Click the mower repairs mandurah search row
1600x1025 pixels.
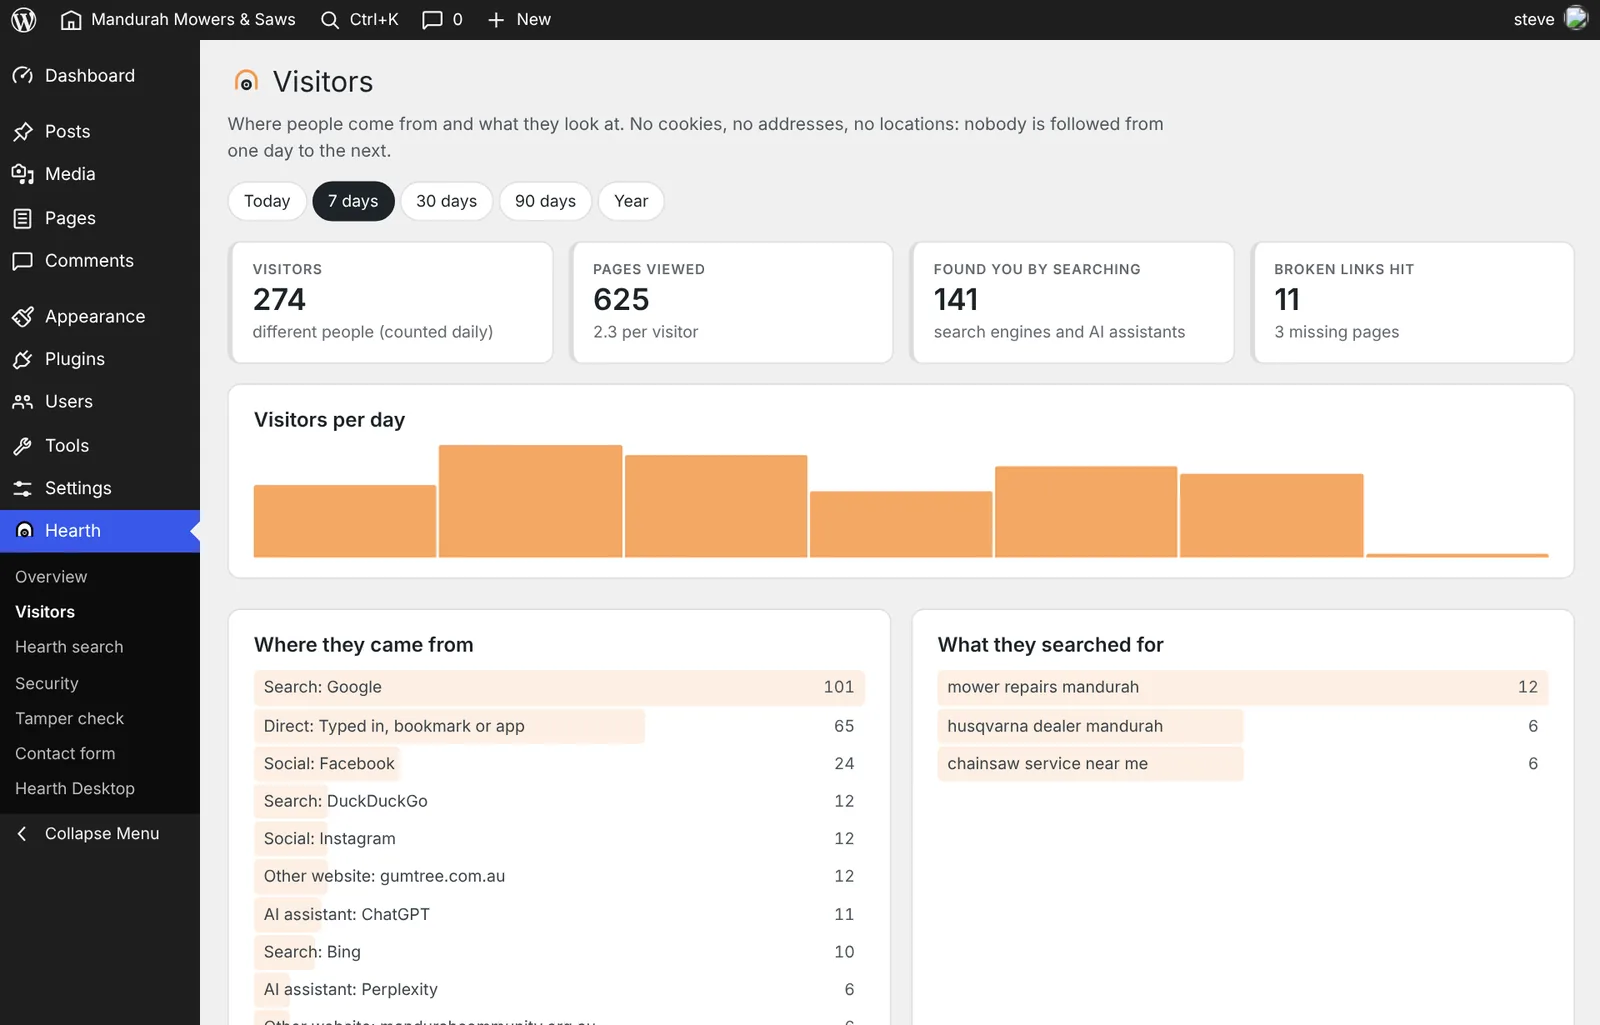coord(1243,687)
